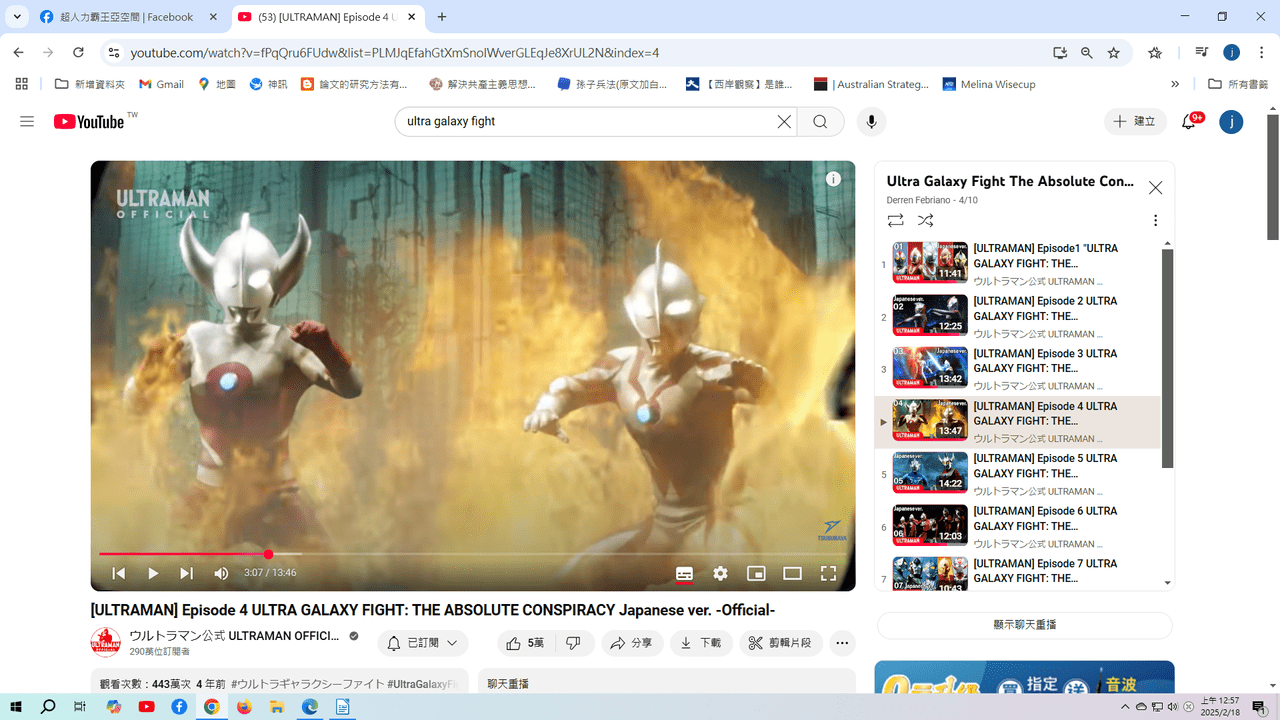Go back to previous page
The width and height of the screenshot is (1280, 720).
pyautogui.click(x=18, y=52)
